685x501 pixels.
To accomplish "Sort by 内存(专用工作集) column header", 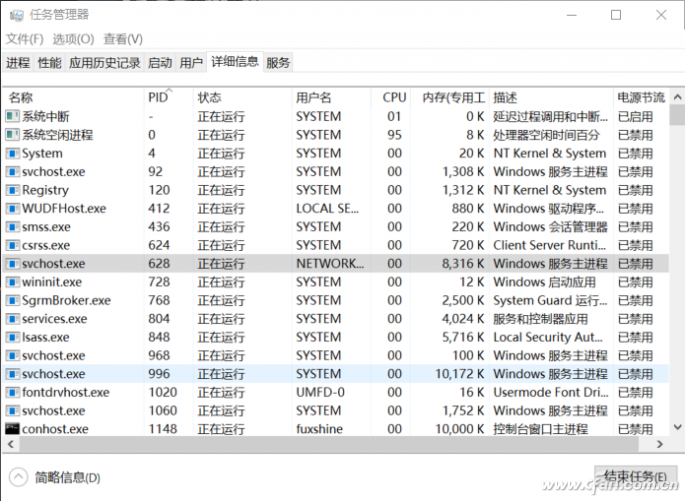I will click(450, 97).
